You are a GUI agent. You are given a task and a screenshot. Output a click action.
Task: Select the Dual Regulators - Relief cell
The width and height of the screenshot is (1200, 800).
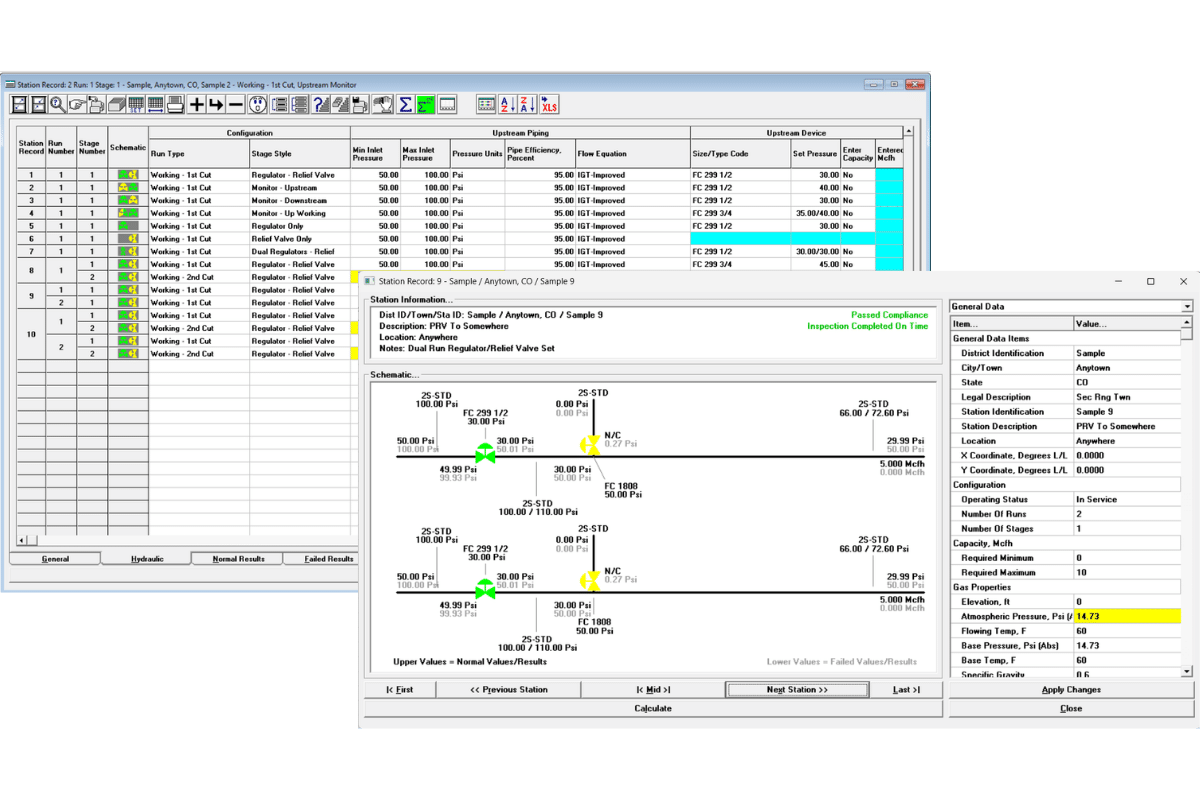click(300, 252)
